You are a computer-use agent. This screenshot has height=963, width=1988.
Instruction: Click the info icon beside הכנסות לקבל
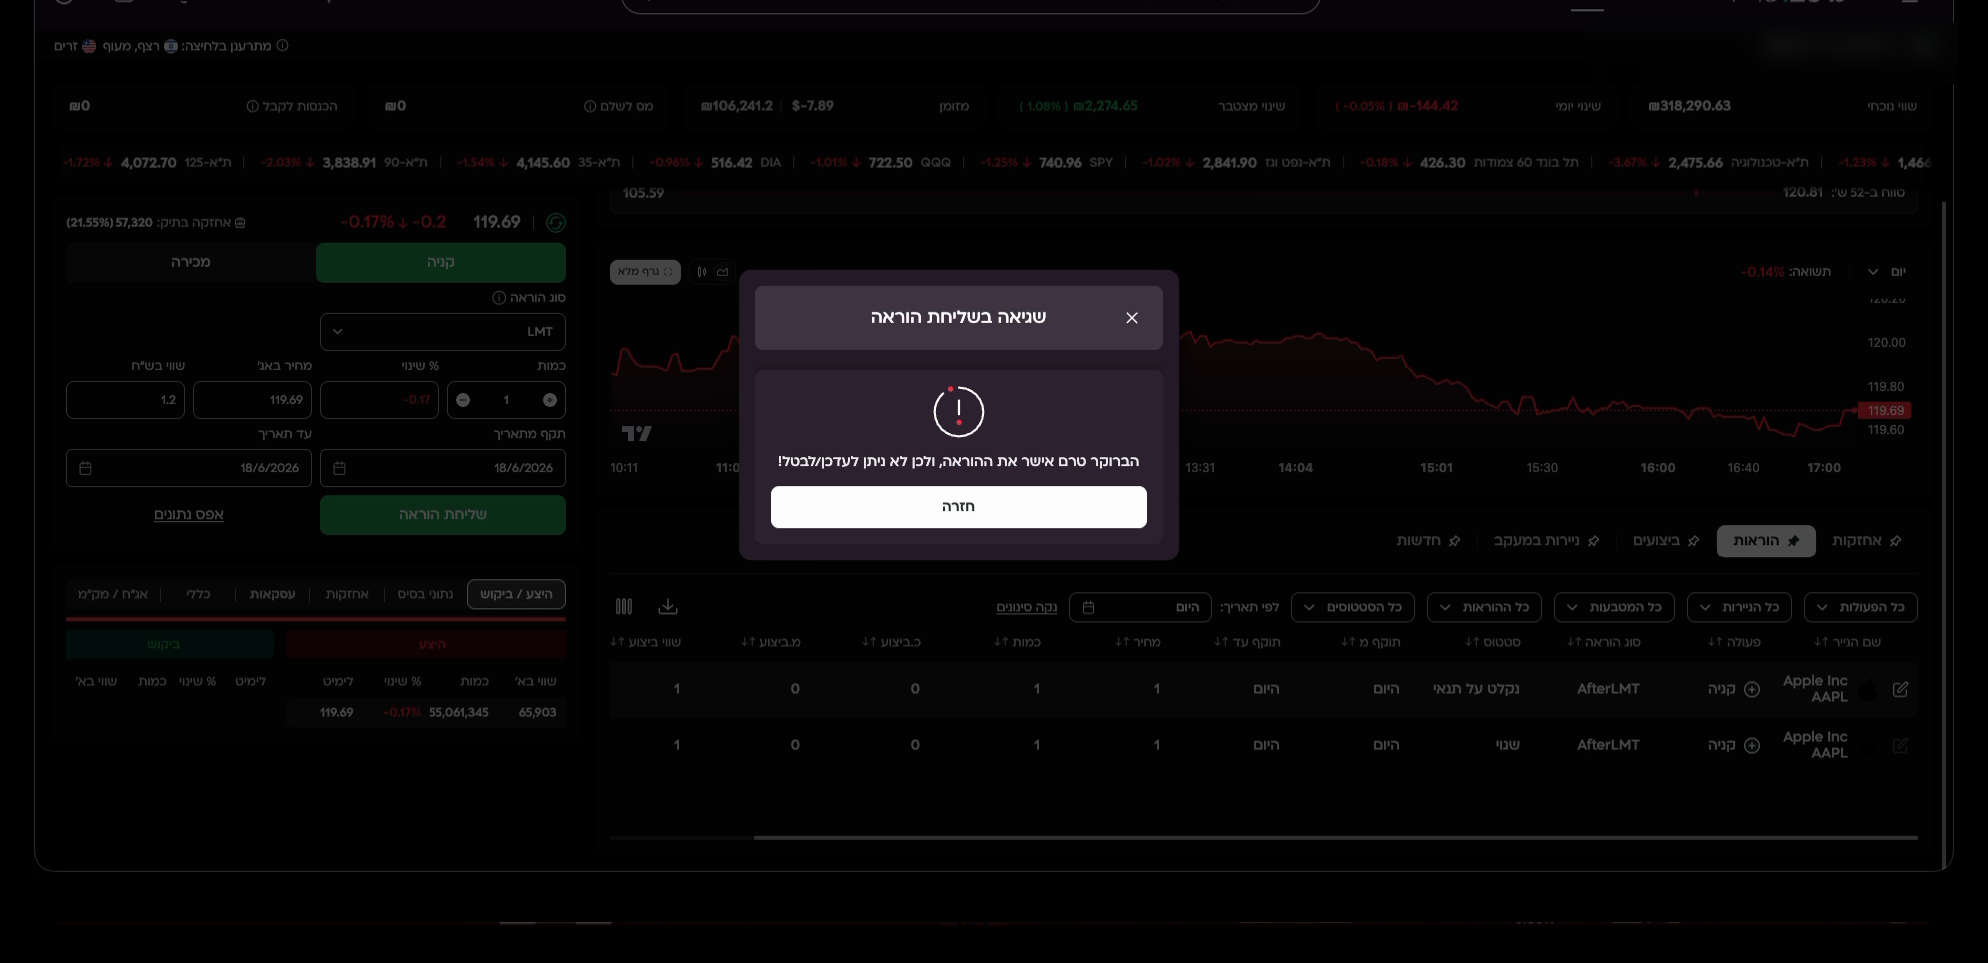252,106
